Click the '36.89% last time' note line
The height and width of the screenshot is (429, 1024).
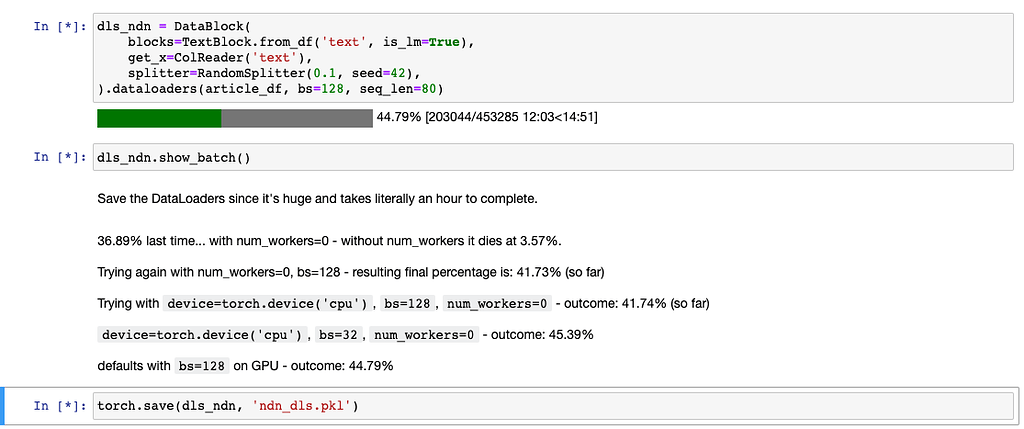tap(329, 242)
